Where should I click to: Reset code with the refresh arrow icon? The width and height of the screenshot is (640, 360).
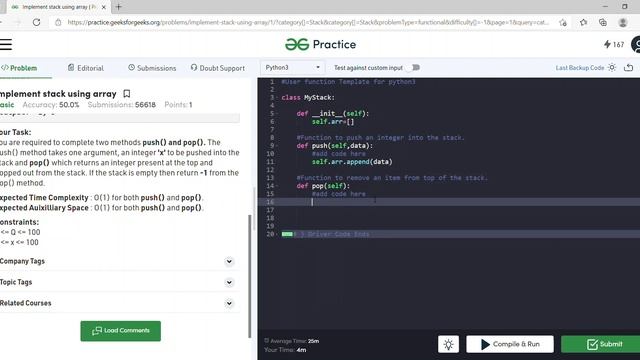[x=629, y=68]
